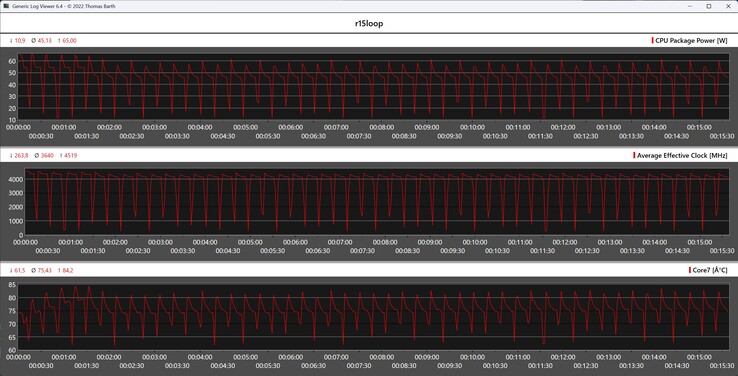Click the Average Effective Clock [MHz] legend label
This screenshot has height=376, width=738.
point(682,156)
